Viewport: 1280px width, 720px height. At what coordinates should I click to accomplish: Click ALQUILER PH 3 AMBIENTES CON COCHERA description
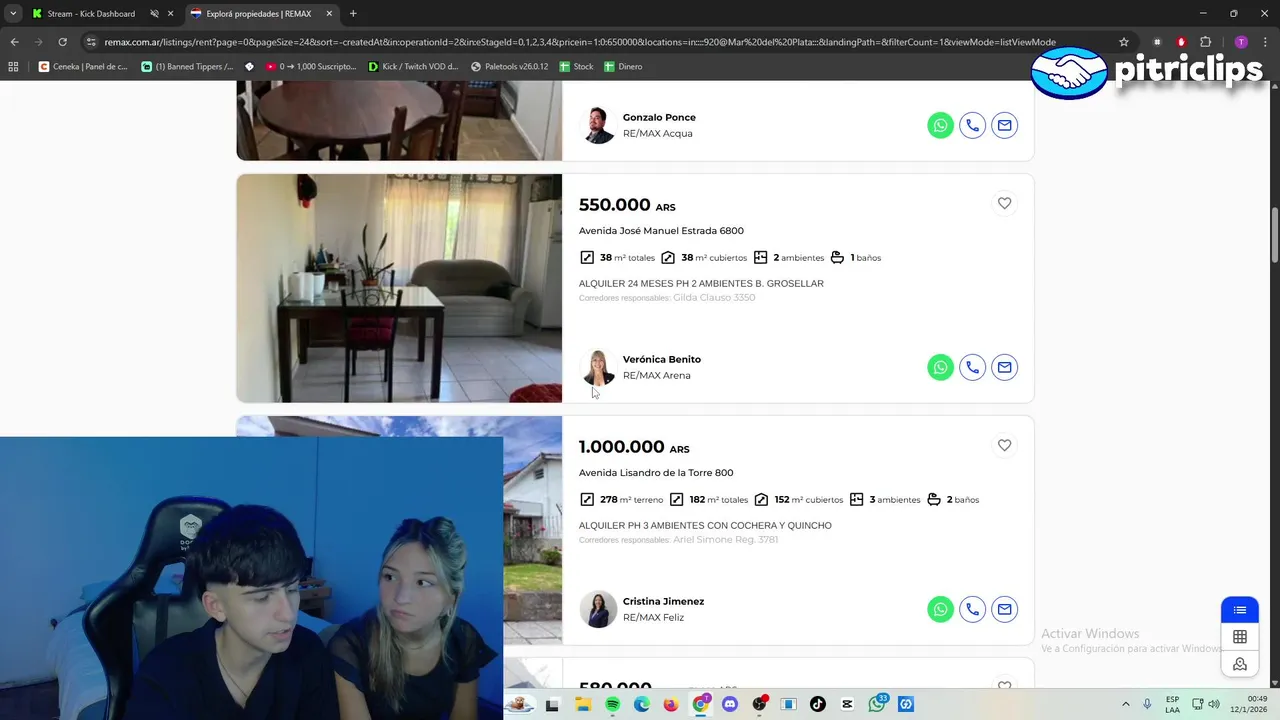point(705,526)
